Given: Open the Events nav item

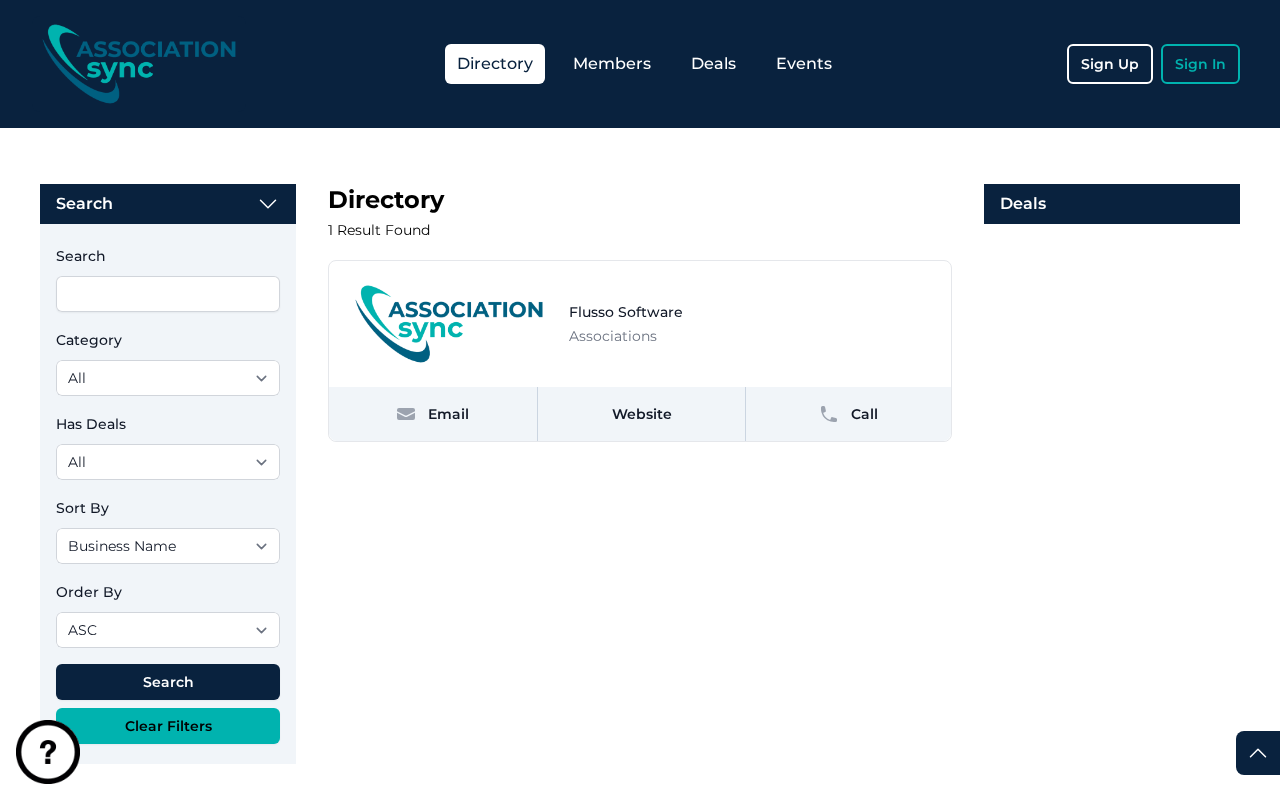Looking at the screenshot, I should click(x=804, y=64).
